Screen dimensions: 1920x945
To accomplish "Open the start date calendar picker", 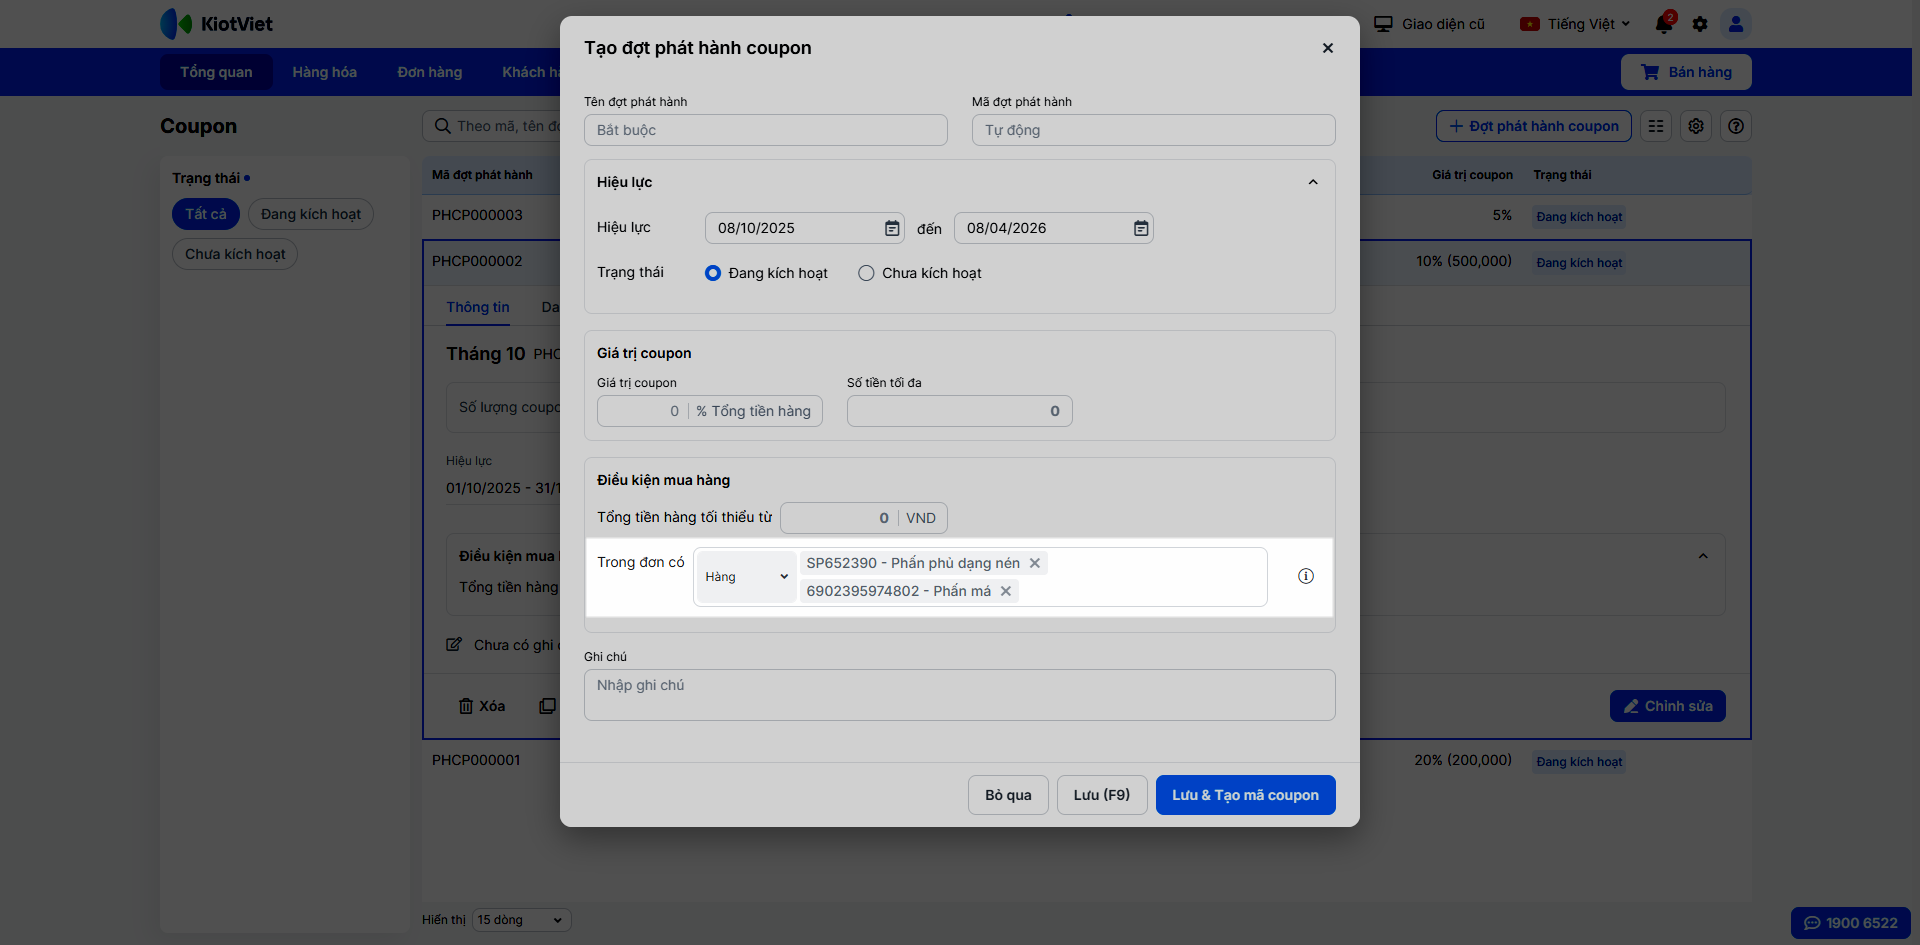I will [x=892, y=228].
